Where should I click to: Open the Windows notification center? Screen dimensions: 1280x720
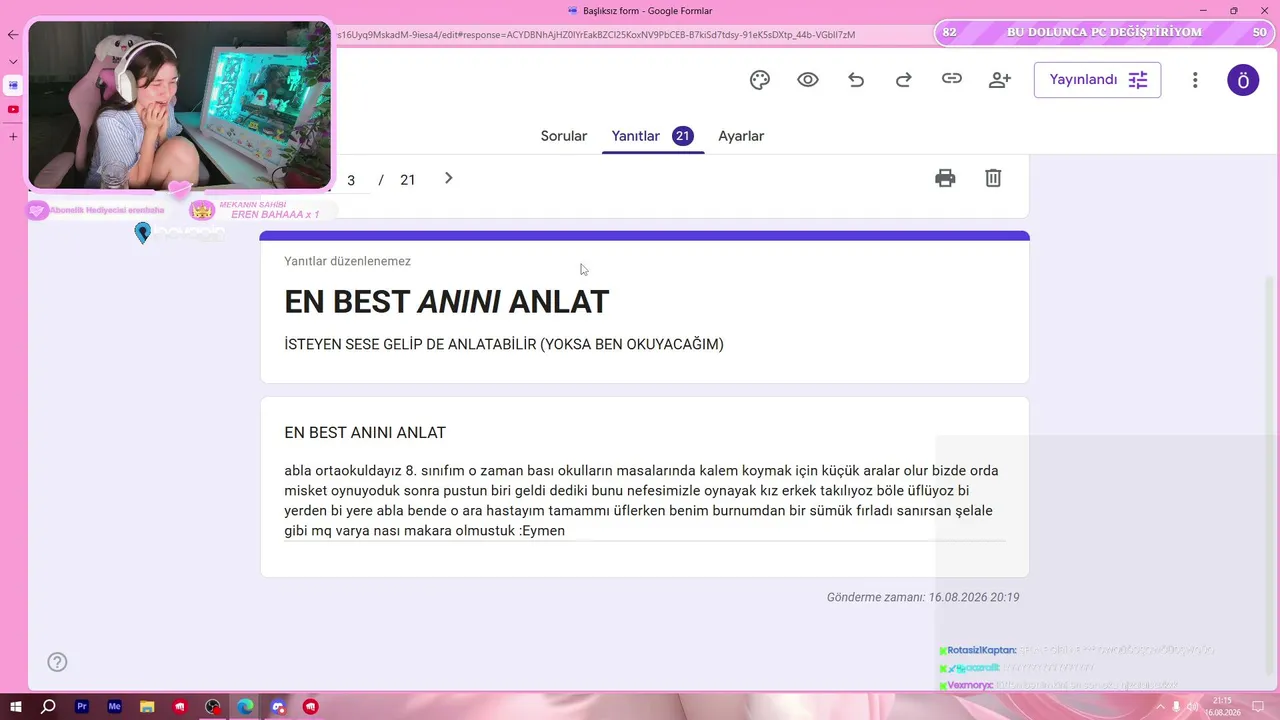(x=1258, y=707)
